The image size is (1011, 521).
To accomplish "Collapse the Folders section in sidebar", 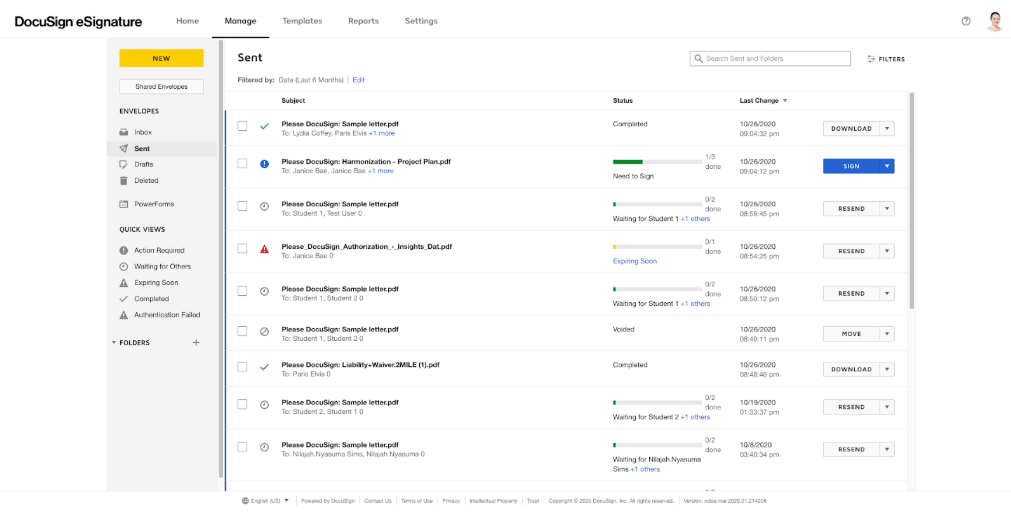I will click(x=114, y=343).
